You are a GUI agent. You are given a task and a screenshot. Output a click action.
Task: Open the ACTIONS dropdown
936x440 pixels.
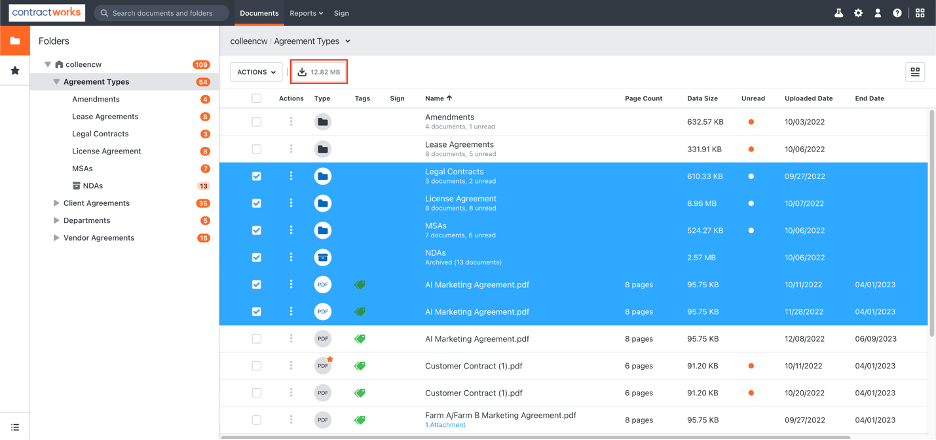pos(256,72)
